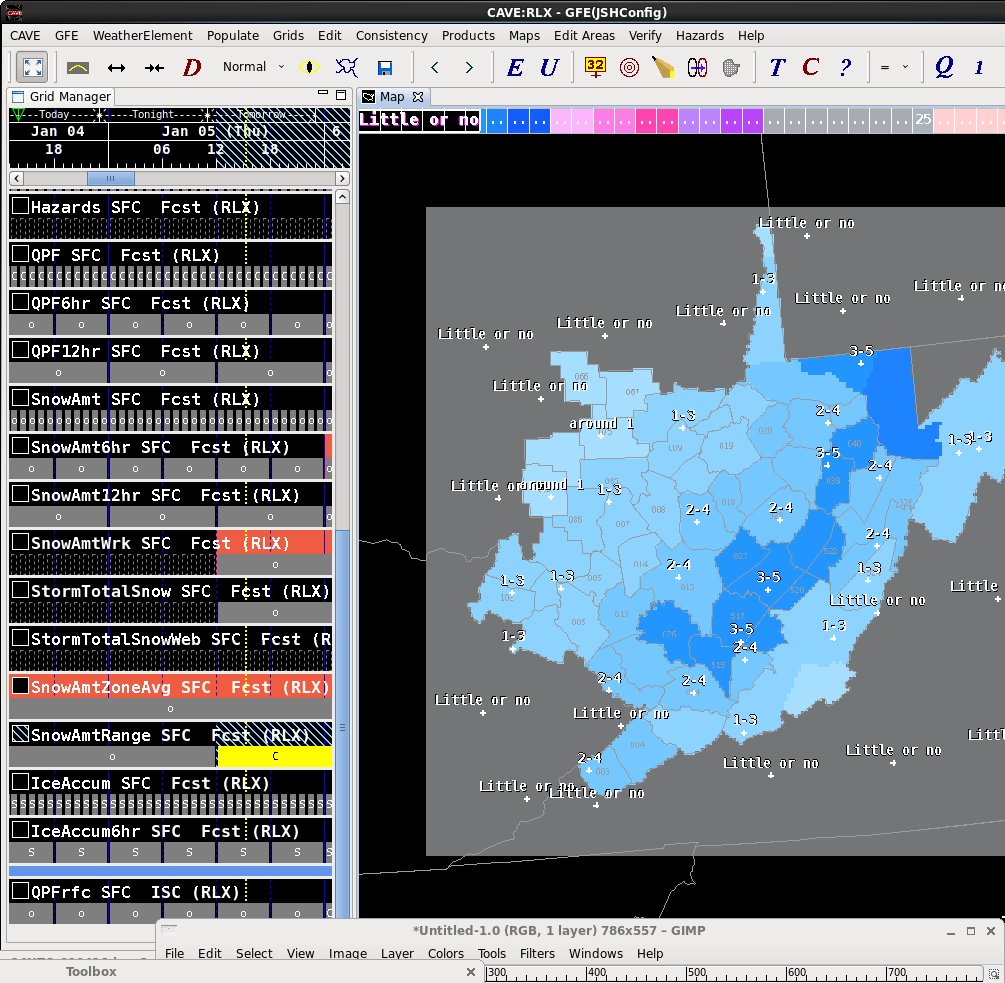Click the grid list scroll-up arrow

coord(342,197)
